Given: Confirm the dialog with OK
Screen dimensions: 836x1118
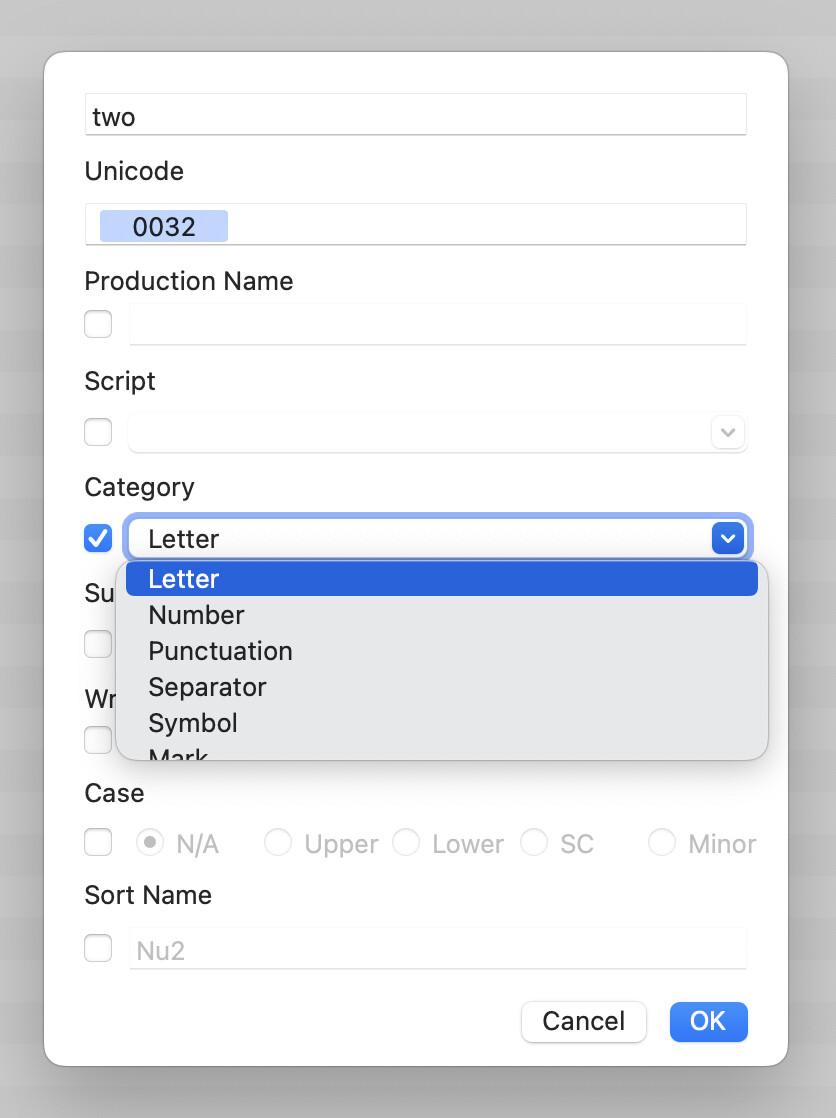Looking at the screenshot, I should [x=708, y=1021].
